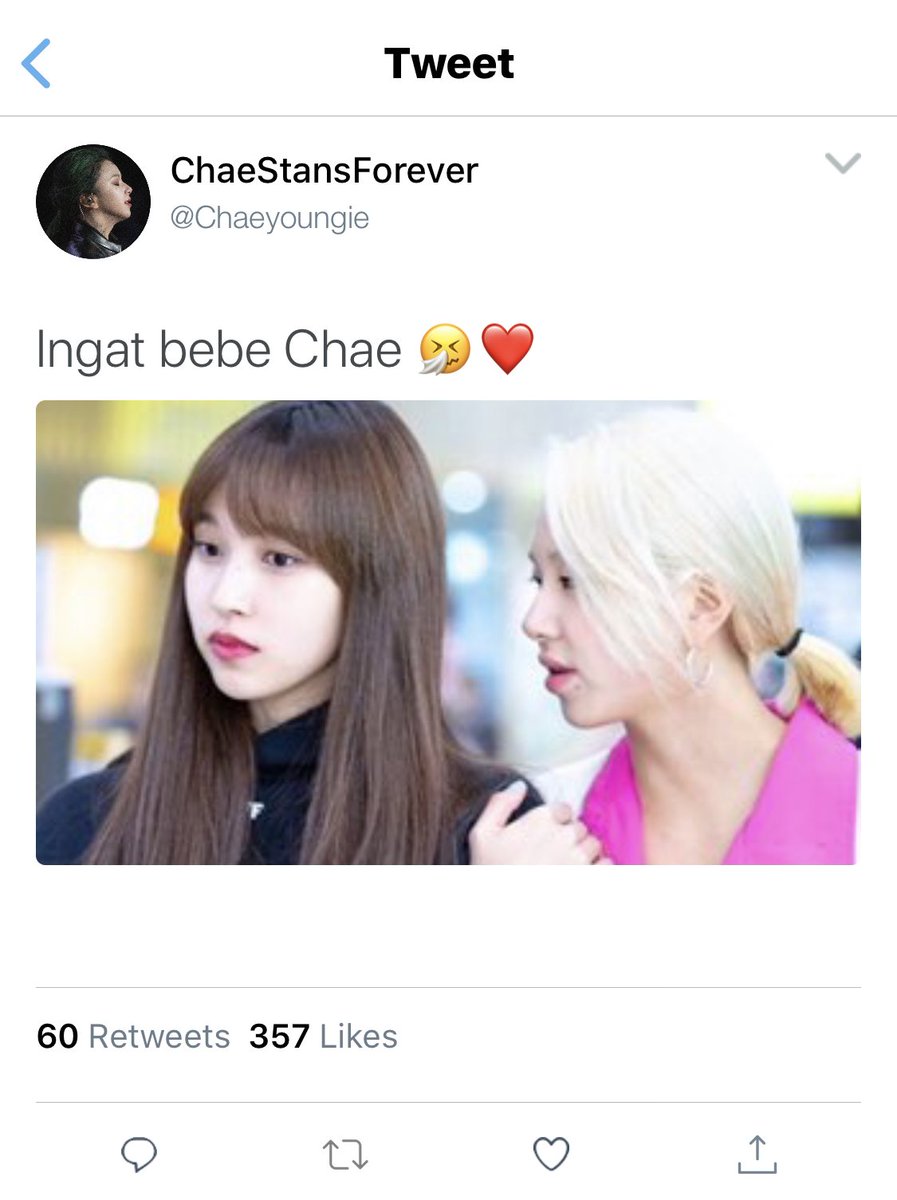
Task: Select the text Ingat bebe Chae
Action: click(219, 351)
